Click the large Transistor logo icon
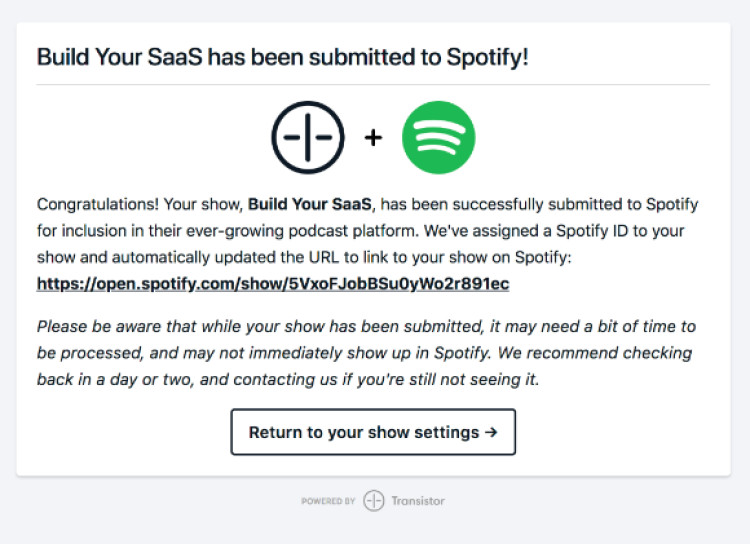This screenshot has width=750, height=544. [308, 137]
